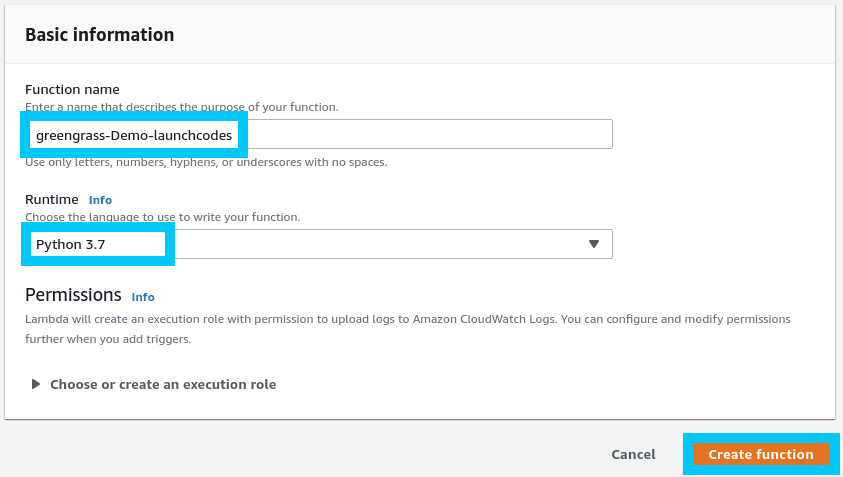Viewport: 843px width, 477px height.
Task: Click the "Use only letters, numbers" hint text
Action: pyautogui.click(x=206, y=162)
